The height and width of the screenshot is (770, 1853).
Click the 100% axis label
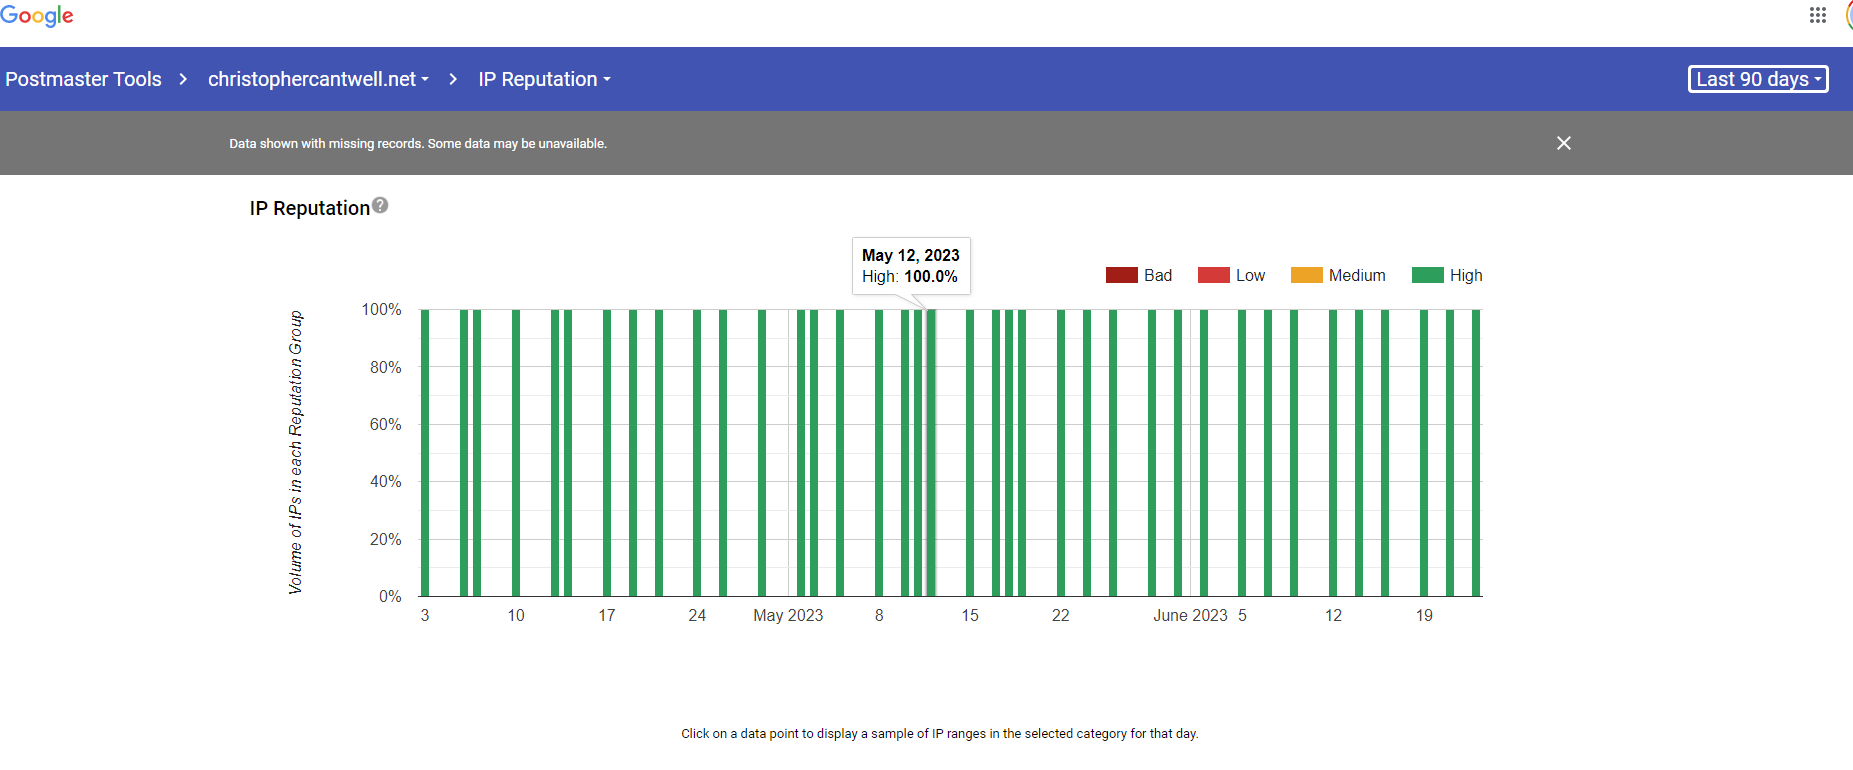pos(381,310)
